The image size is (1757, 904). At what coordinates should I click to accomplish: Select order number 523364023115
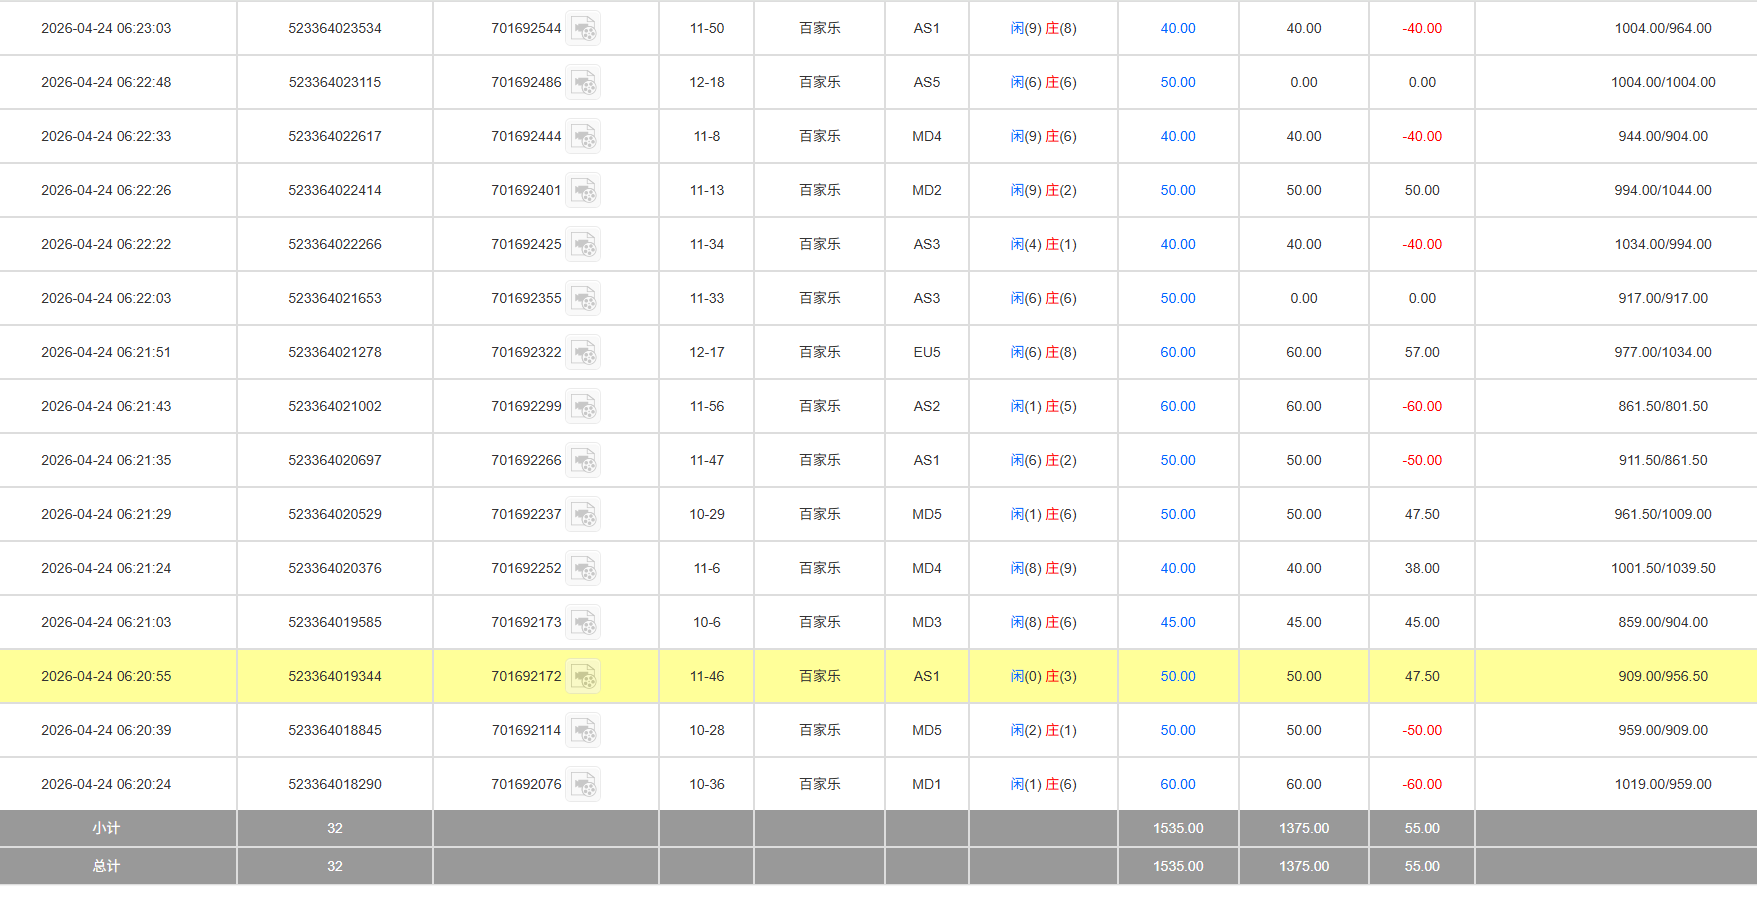(x=335, y=82)
